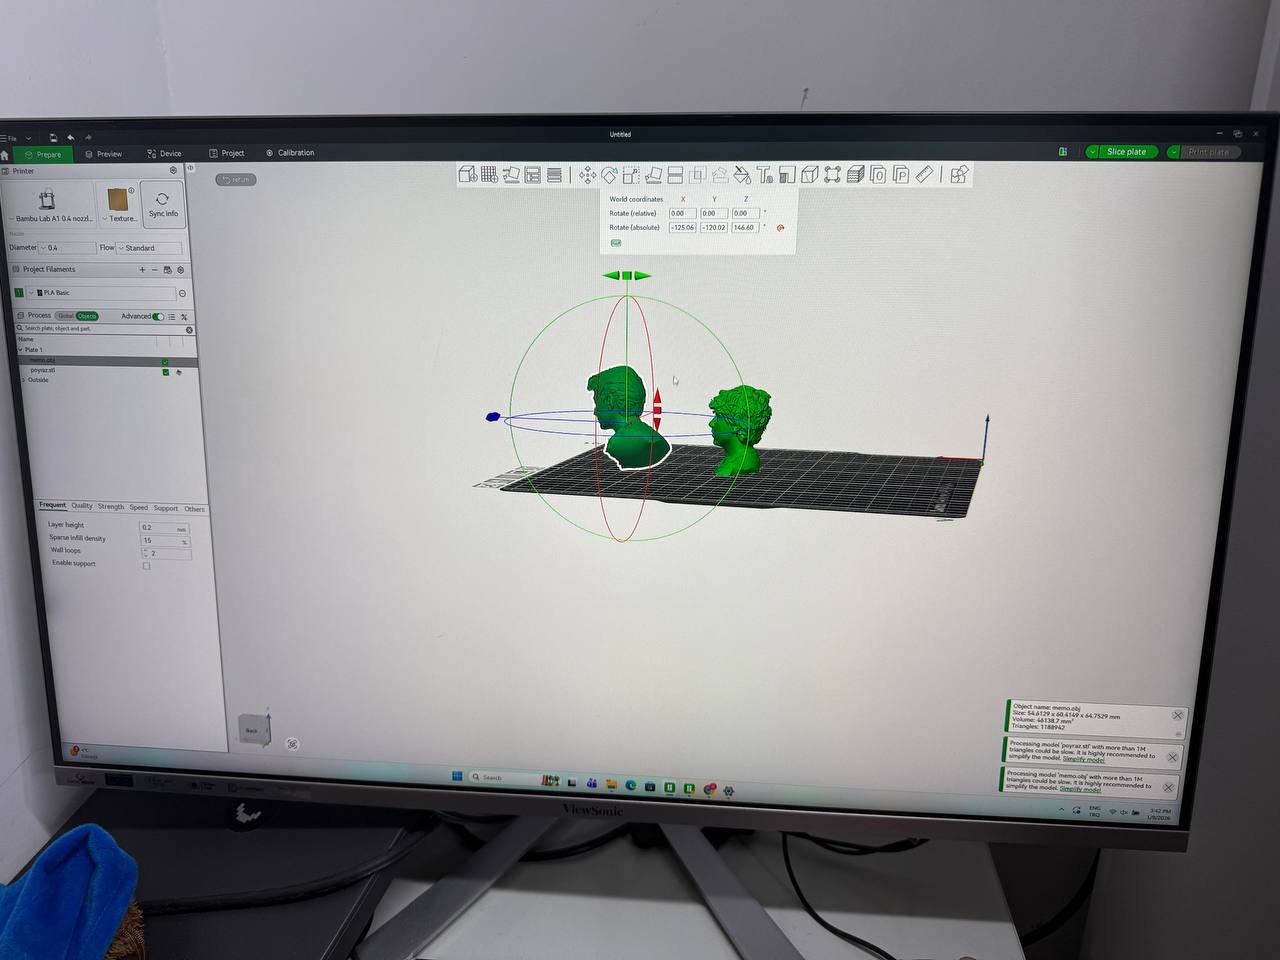Select the Rotate tool
The width and height of the screenshot is (1280, 960).
609,176
